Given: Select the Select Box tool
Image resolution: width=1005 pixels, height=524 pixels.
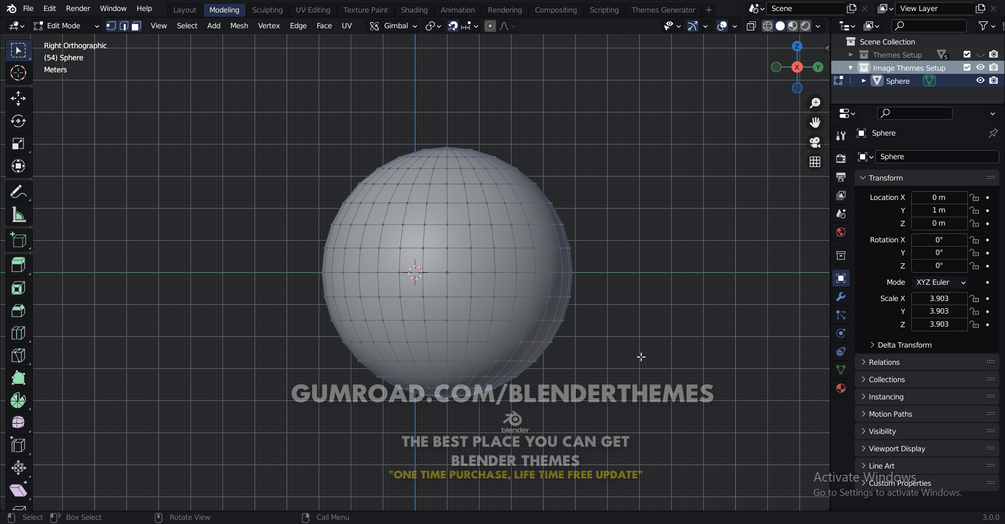Looking at the screenshot, I should tap(18, 50).
